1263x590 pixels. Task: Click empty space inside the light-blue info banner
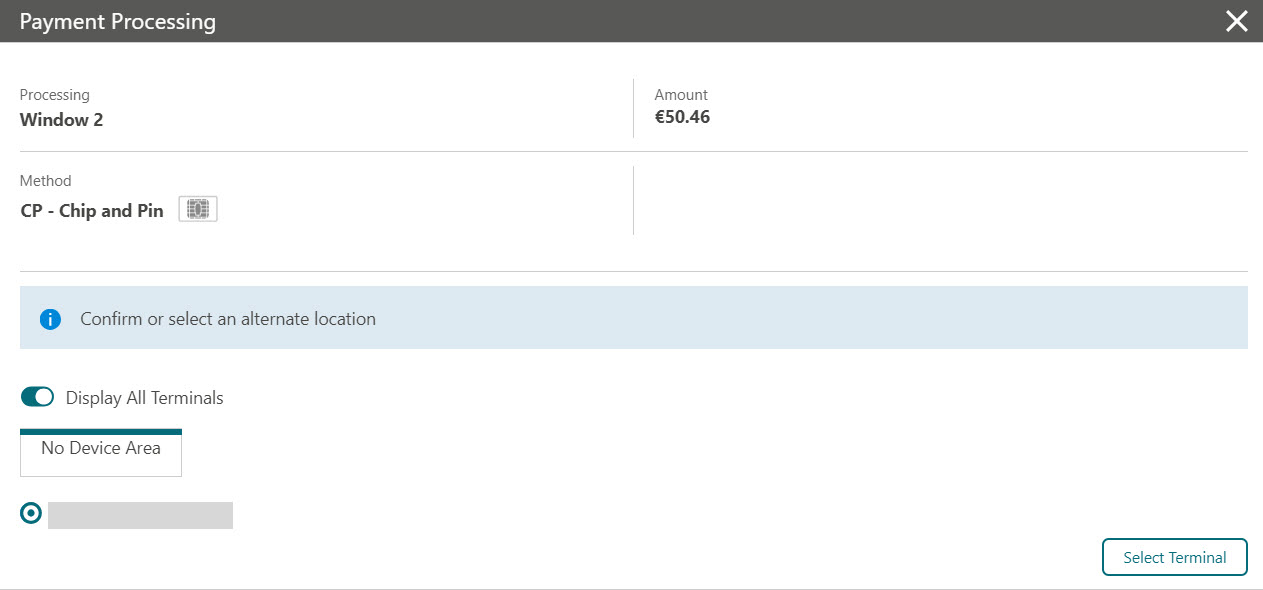tap(800, 318)
